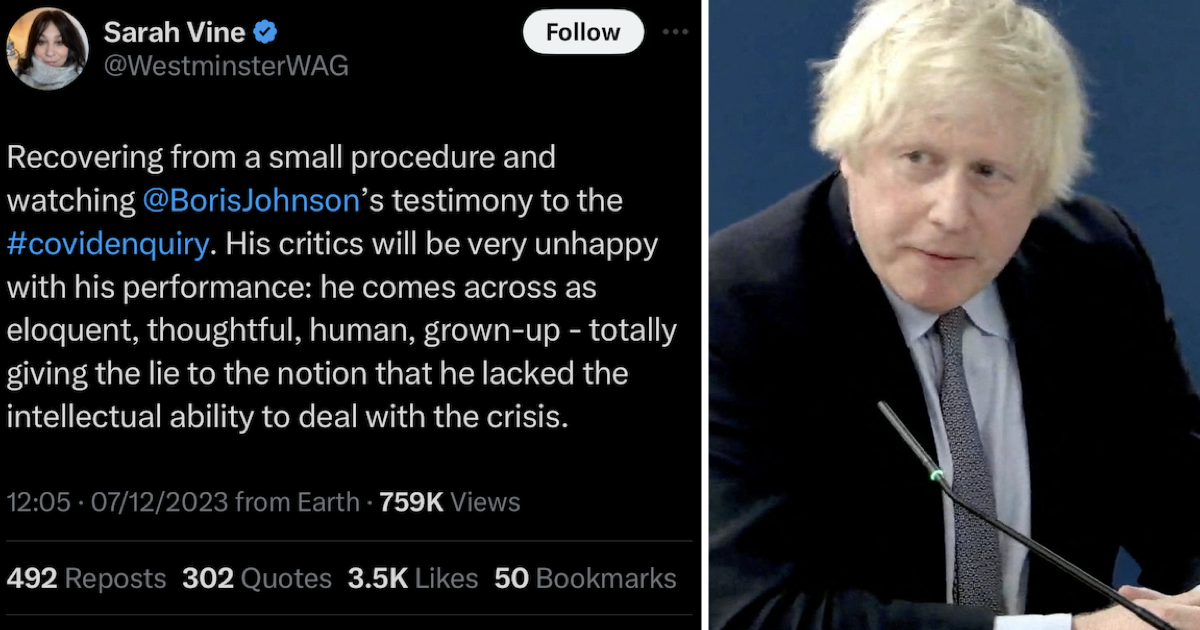Click the Follow button
The image size is (1200, 630).
pos(583,32)
